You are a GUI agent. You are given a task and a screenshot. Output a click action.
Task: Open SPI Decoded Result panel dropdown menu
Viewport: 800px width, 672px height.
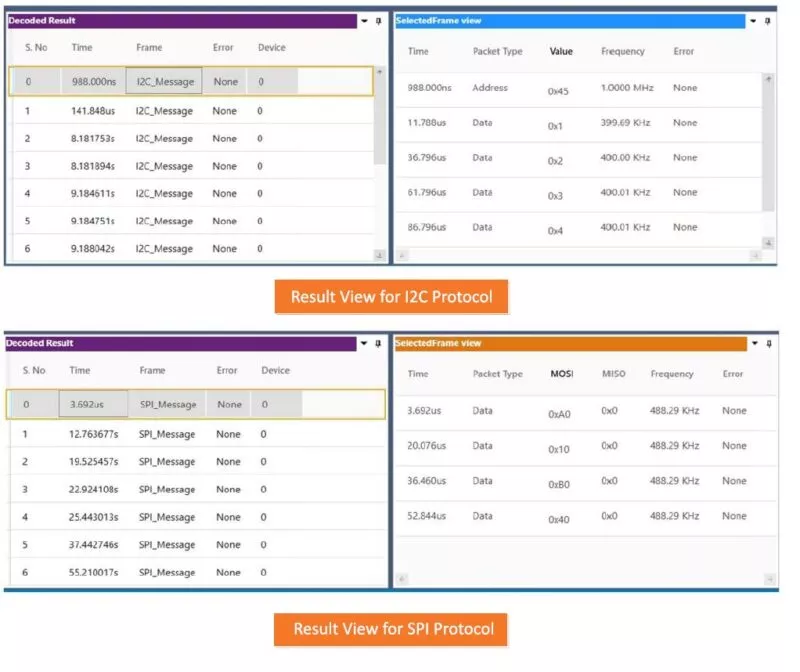363,343
